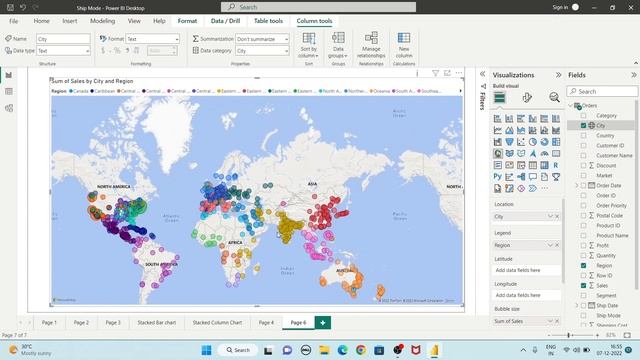This screenshot has height=360, width=640.
Task: Pick the Ribbon chart visual
Action: tap(556, 130)
